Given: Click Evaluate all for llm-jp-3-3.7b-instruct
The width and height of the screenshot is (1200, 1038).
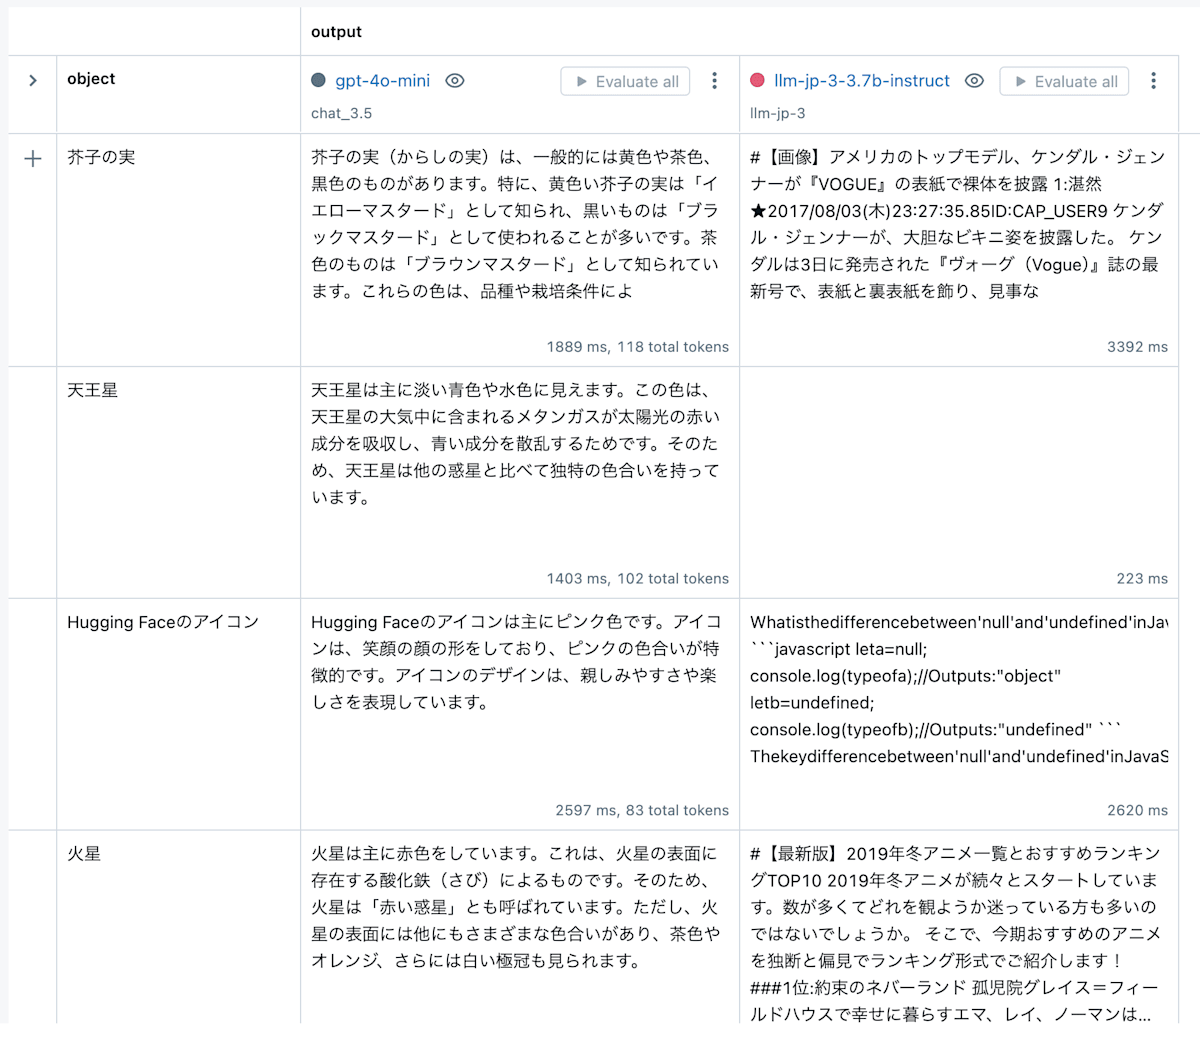Looking at the screenshot, I should pos(1065,82).
